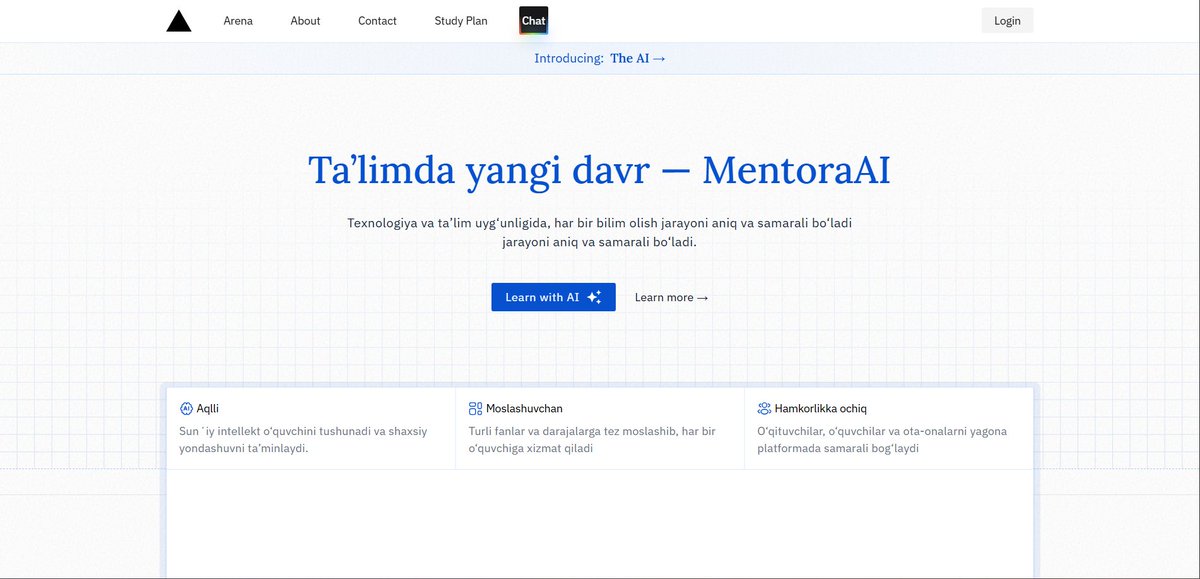Viewport: 1200px width, 579px height.
Task: Open the Chat button in navbar
Action: 534,20
